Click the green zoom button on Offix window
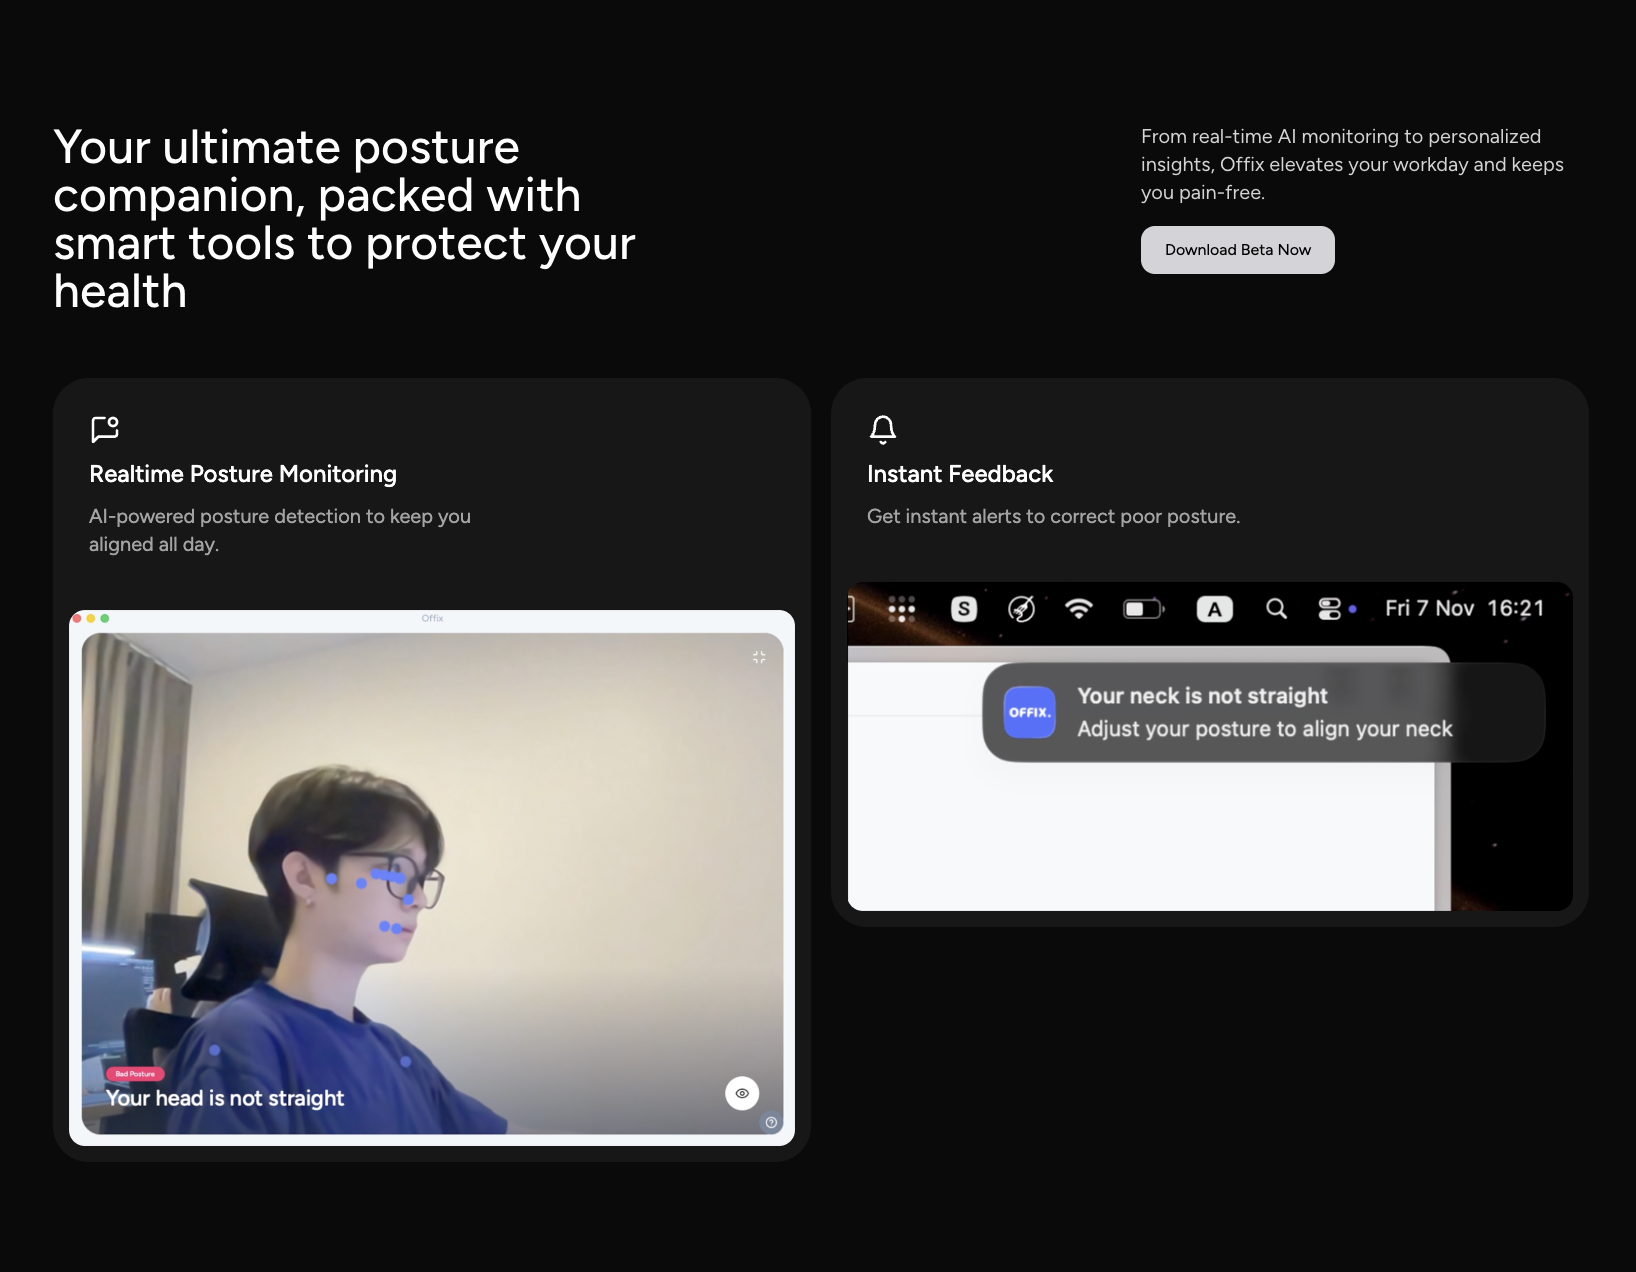1636x1272 pixels. pyautogui.click(x=106, y=618)
